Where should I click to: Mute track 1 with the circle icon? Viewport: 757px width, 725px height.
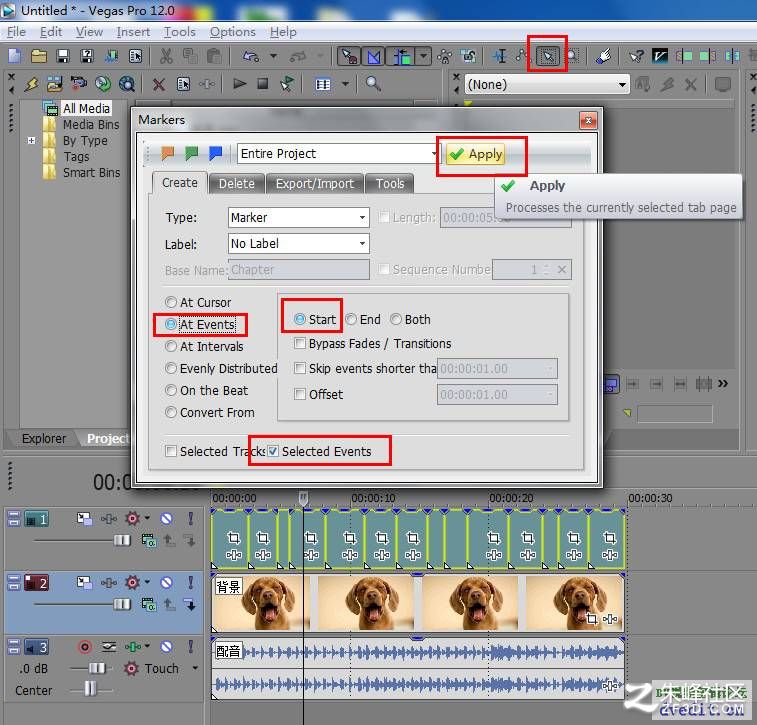point(167,519)
